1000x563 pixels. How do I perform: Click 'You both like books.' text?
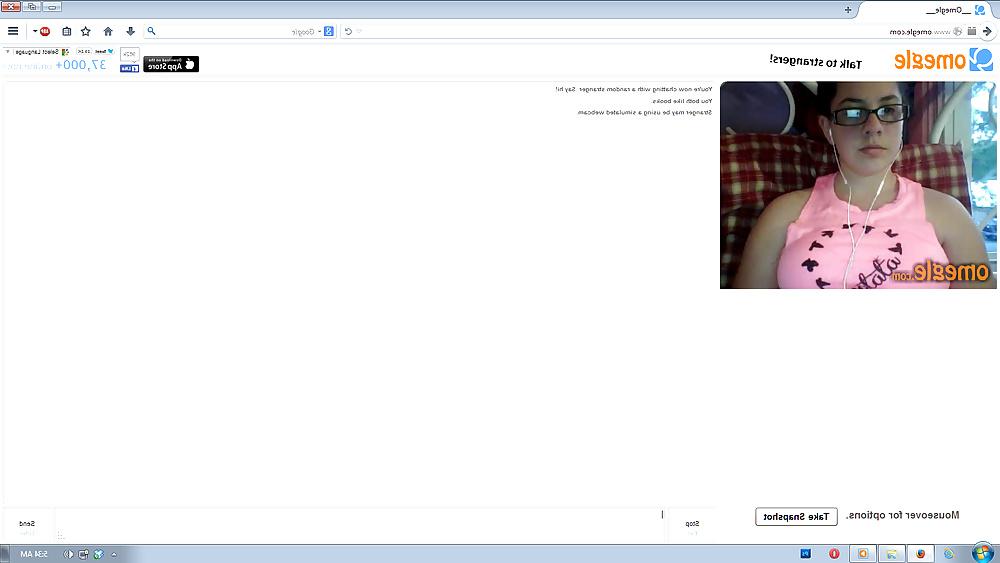pos(682,101)
